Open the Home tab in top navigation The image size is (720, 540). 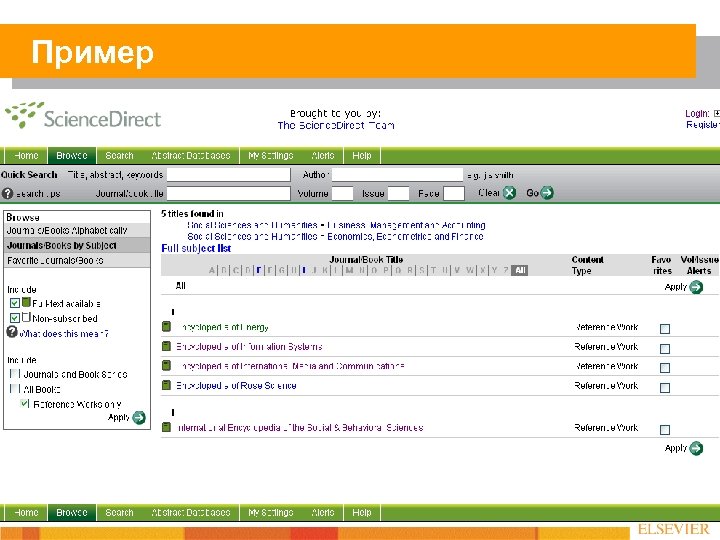click(26, 156)
